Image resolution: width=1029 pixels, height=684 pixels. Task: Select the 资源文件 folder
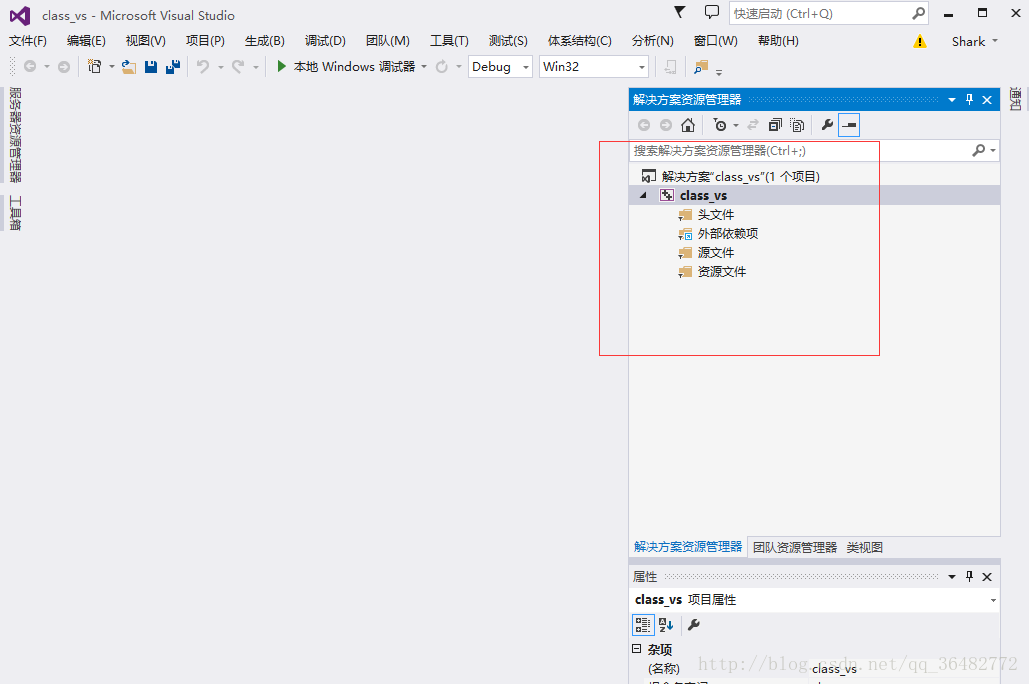coord(721,271)
